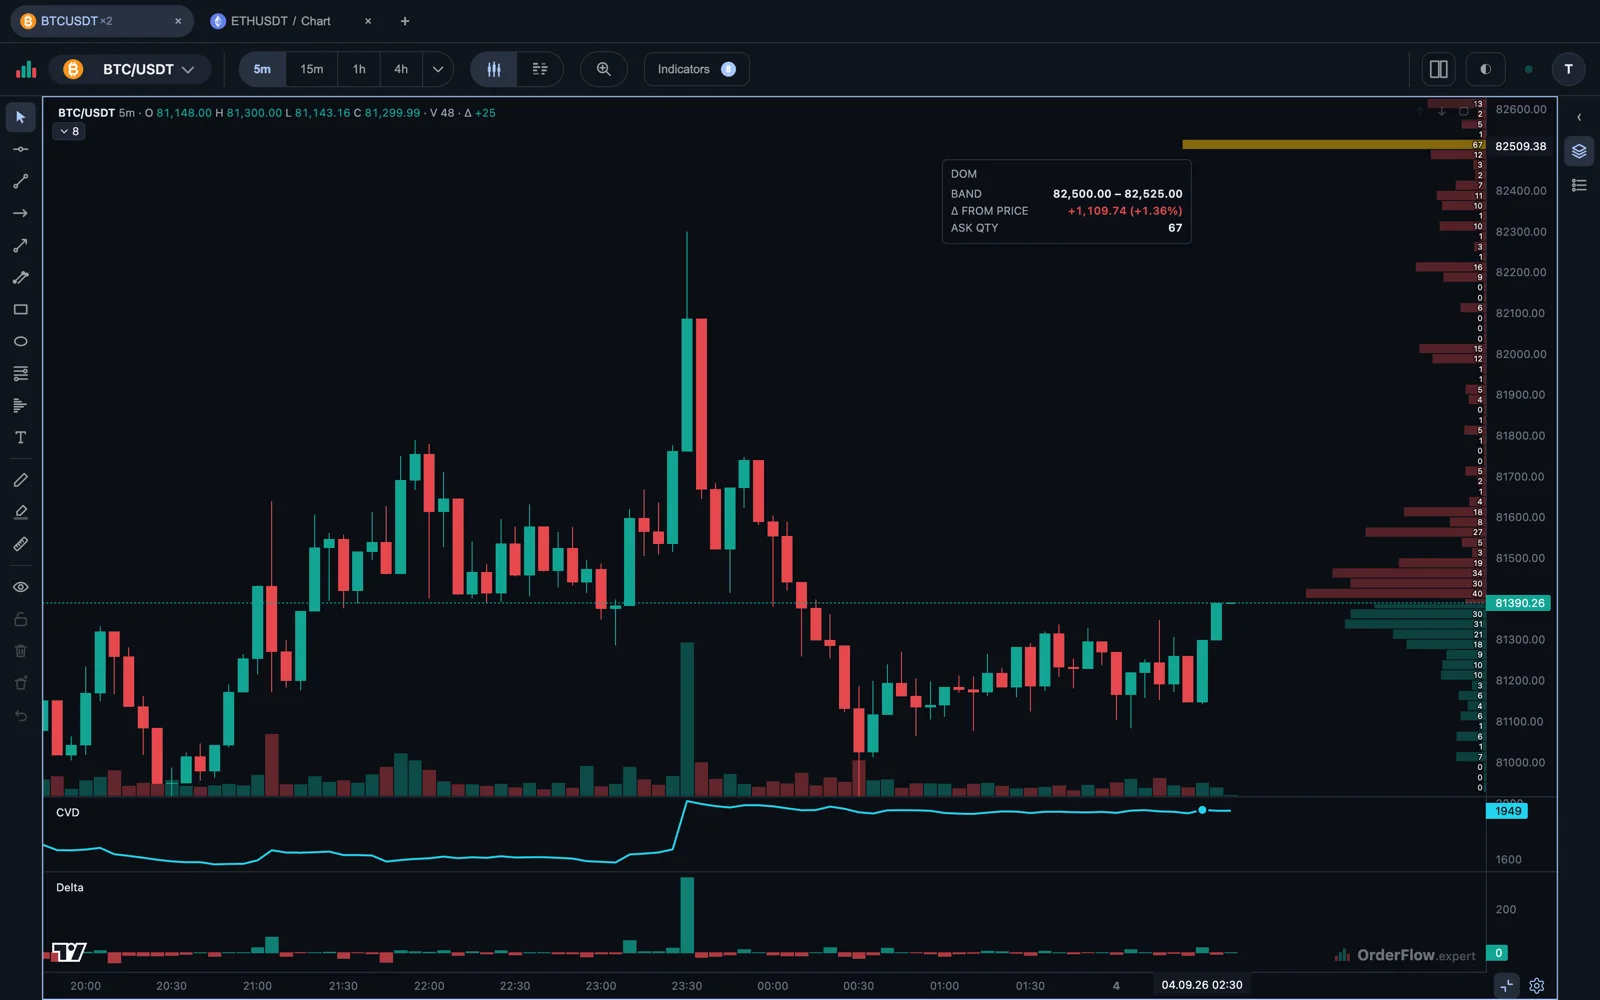Select the ruler measure tool

(x=20, y=544)
